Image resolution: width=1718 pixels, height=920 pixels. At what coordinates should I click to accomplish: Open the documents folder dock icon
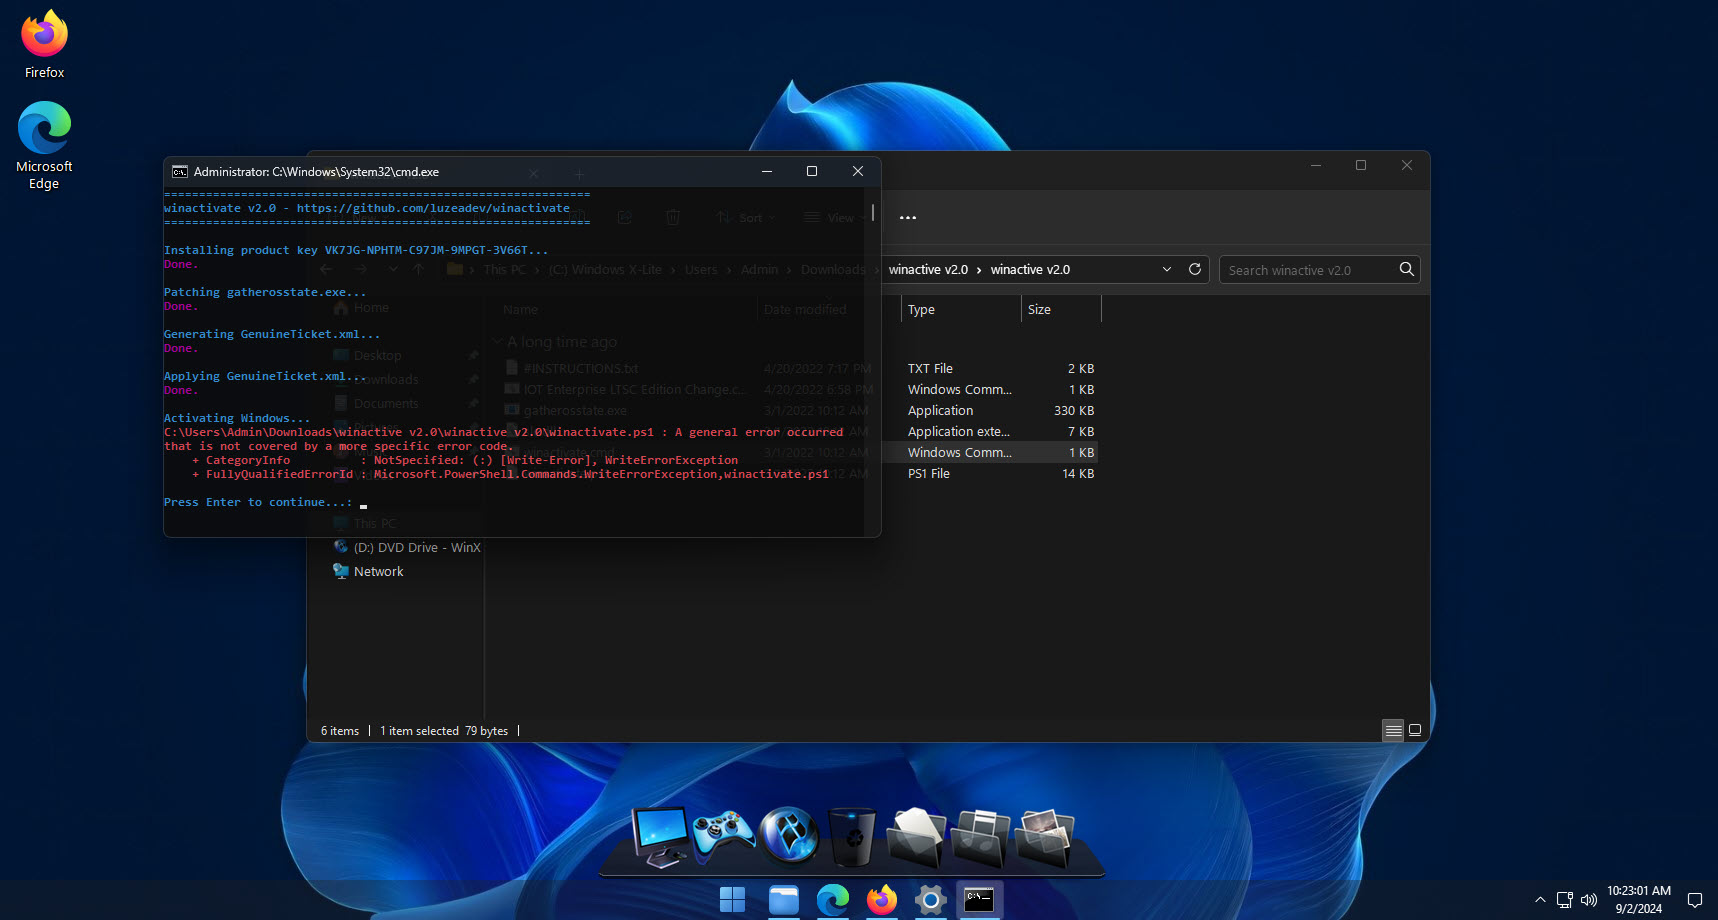(916, 837)
